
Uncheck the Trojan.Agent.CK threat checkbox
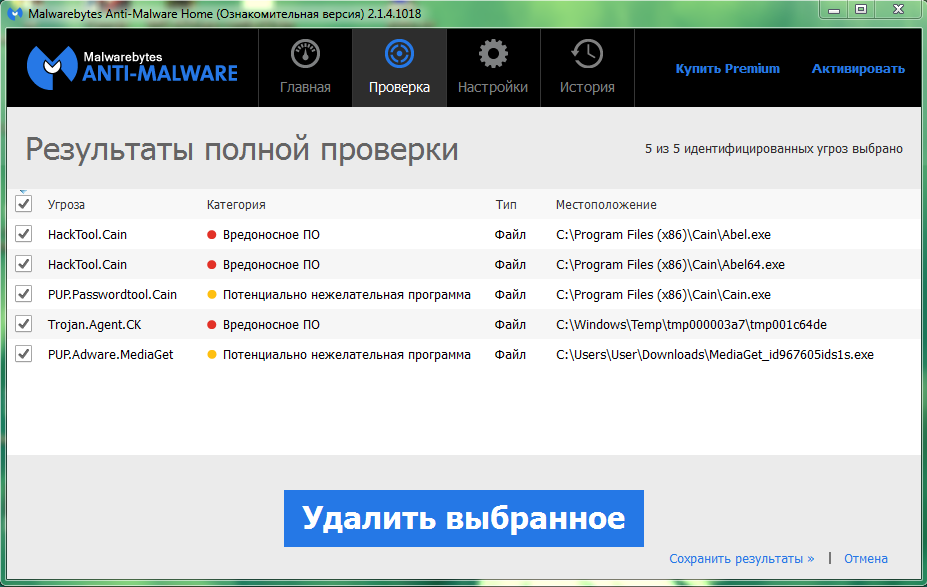click(24, 325)
